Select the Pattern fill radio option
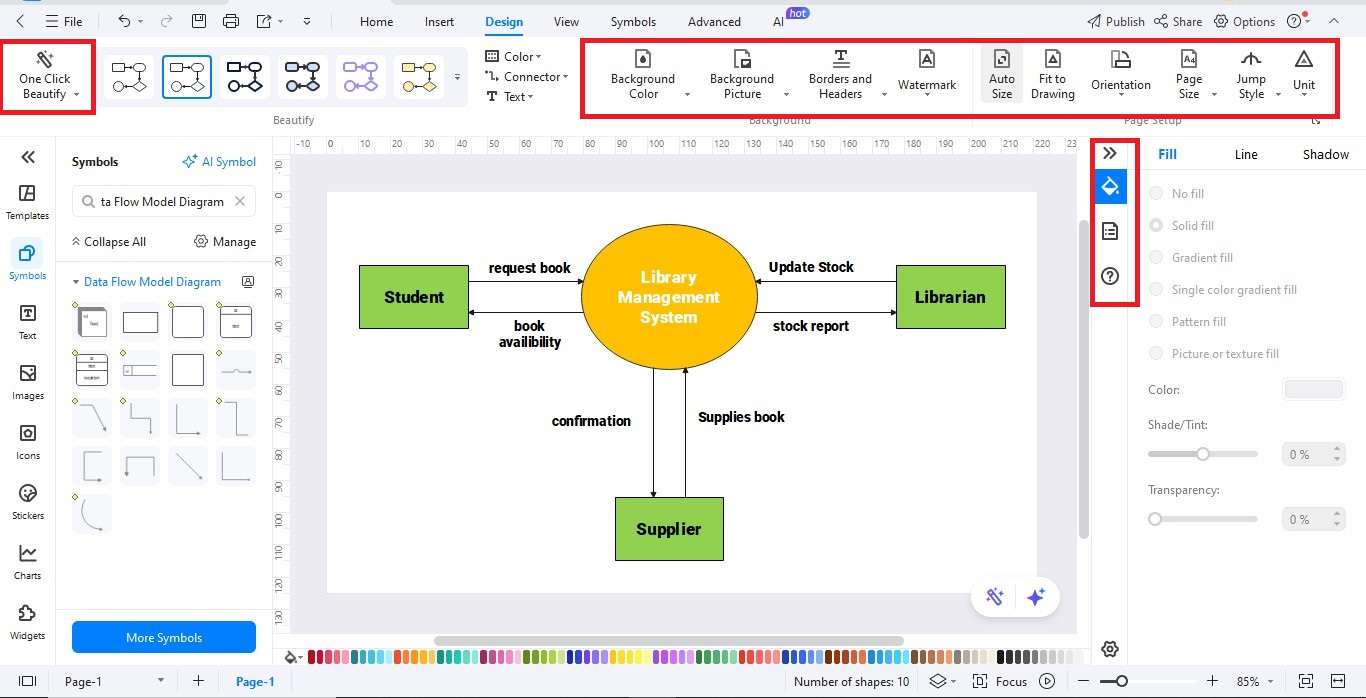Viewport: 1366px width, 698px height. [1157, 322]
